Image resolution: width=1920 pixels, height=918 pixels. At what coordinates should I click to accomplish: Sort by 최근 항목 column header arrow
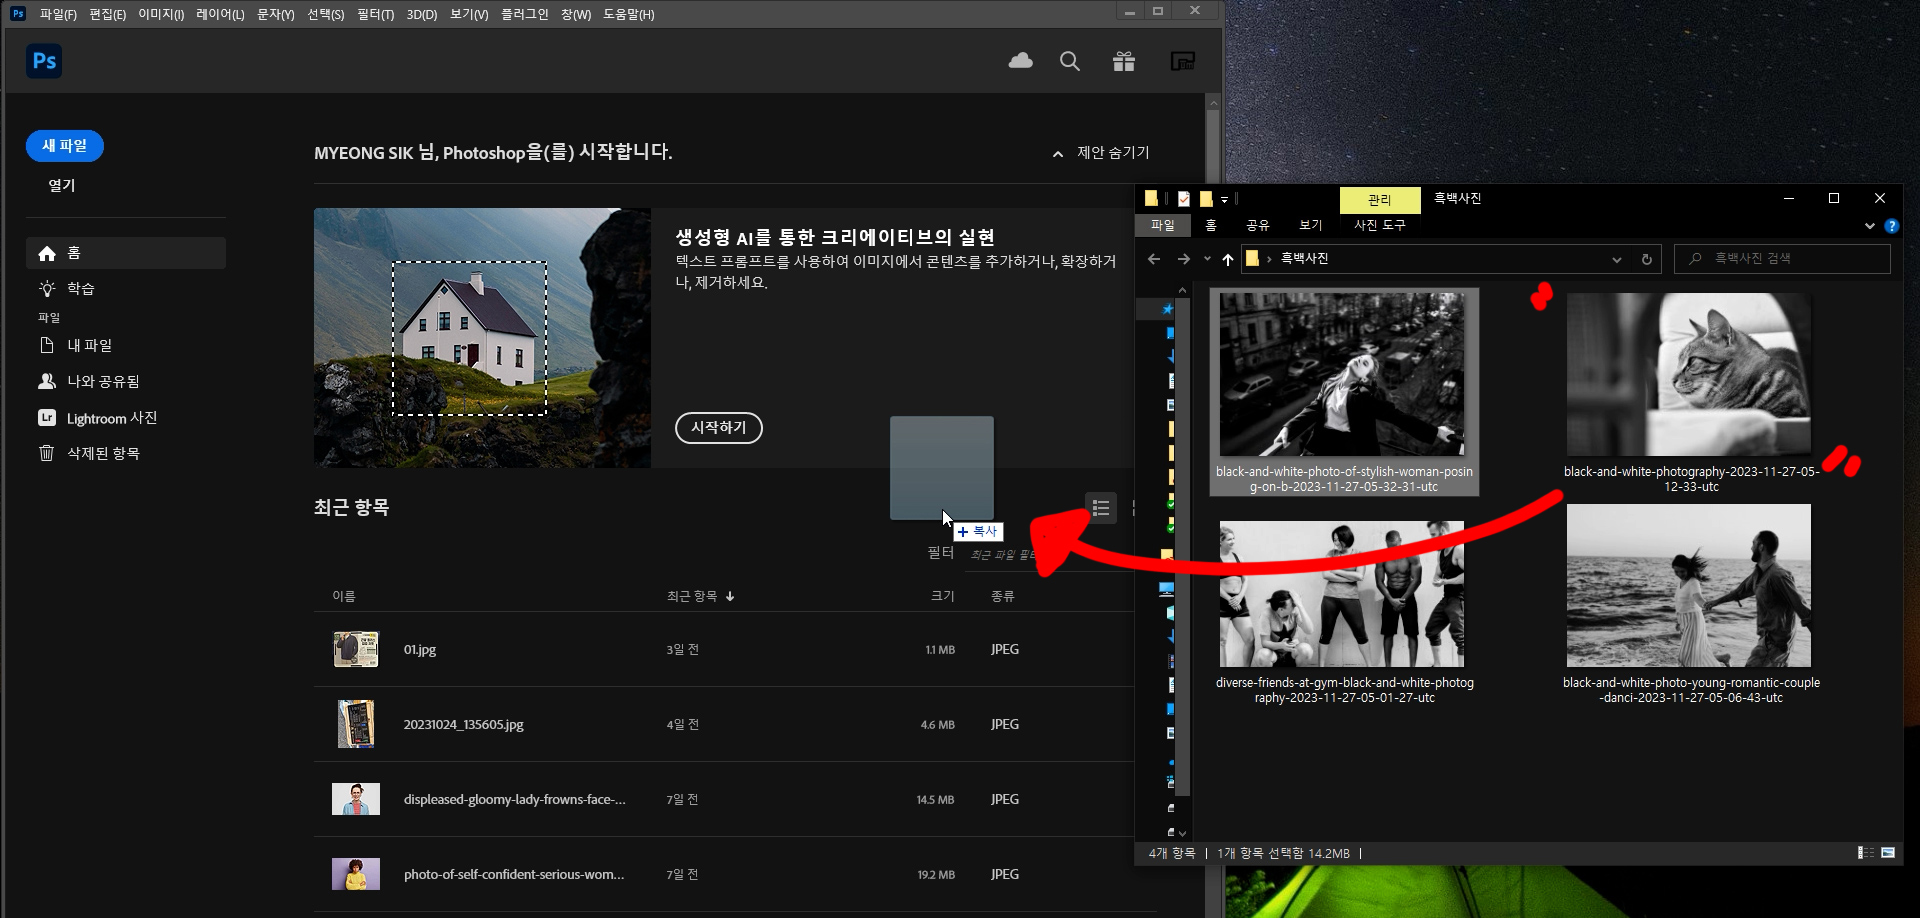tap(730, 596)
